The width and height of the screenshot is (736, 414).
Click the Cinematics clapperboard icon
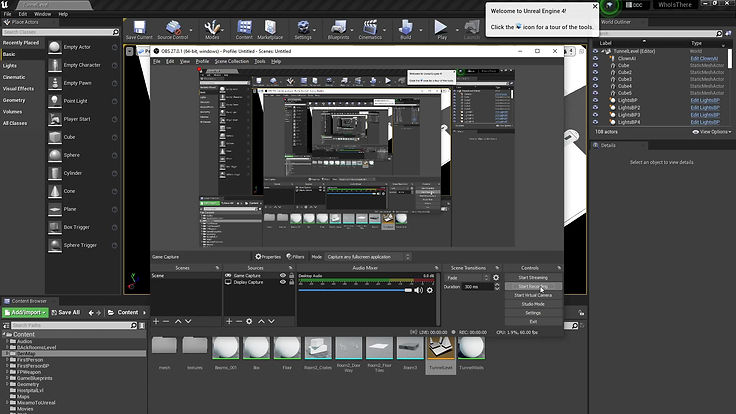[370, 30]
